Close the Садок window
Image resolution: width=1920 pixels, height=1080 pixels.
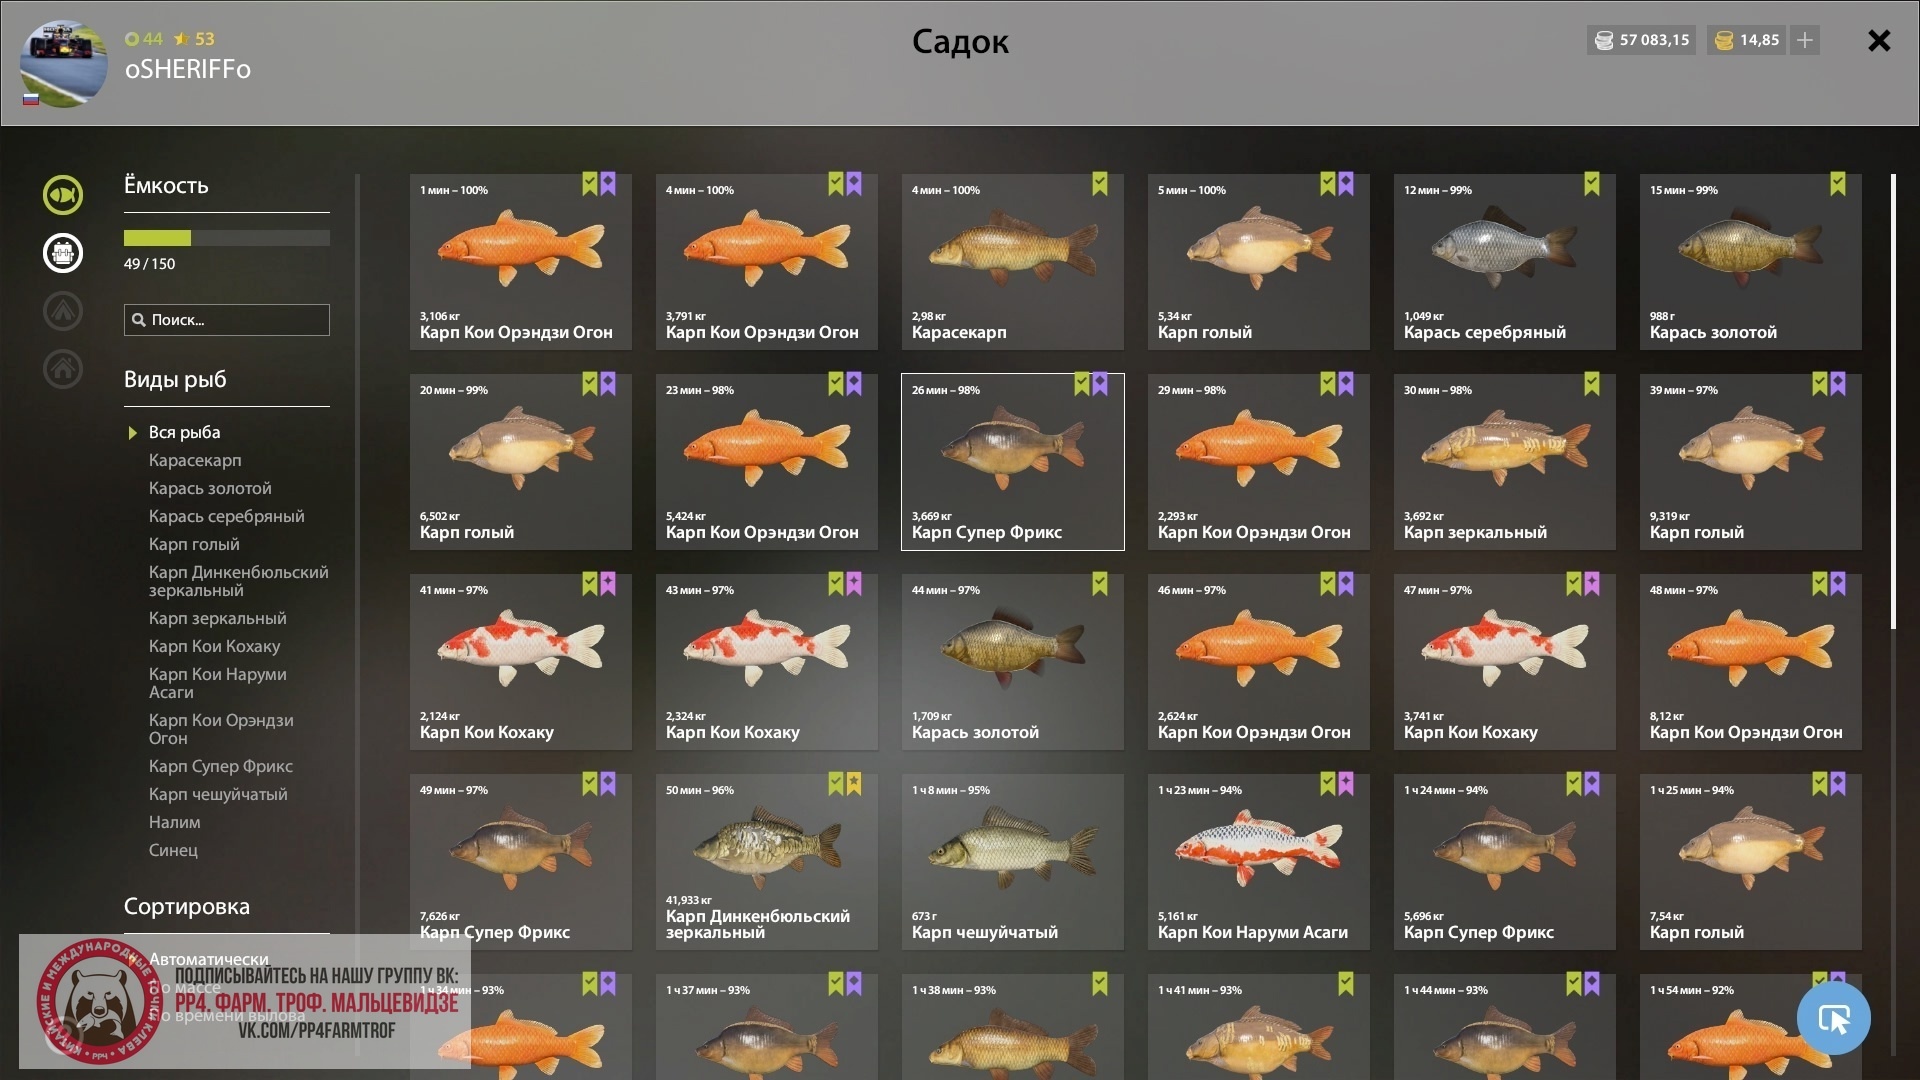(1879, 40)
